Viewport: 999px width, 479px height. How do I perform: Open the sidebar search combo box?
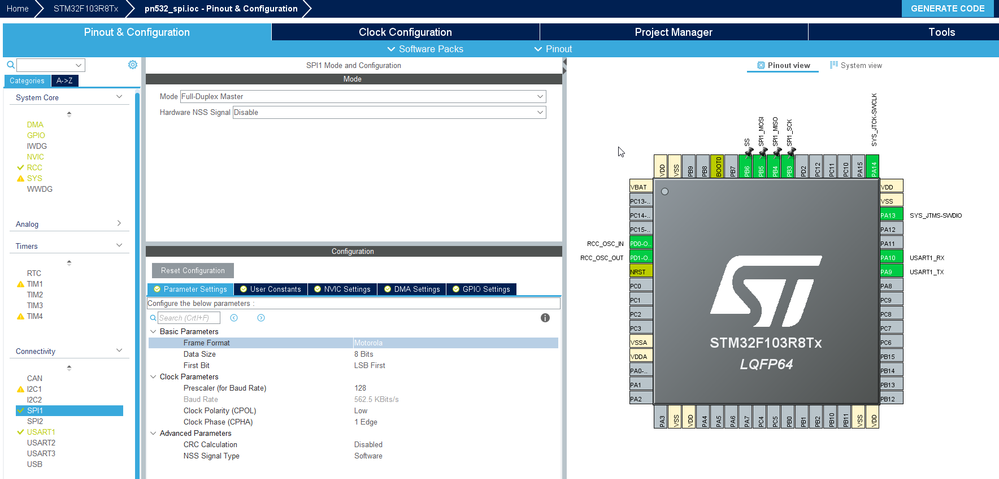click(x=51, y=65)
